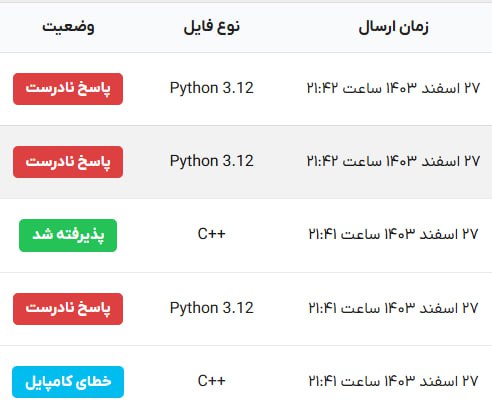Screen dimensions: 492x411
Task: Click C++ file type of compile-error submission
Action: pyautogui.click(x=212, y=381)
